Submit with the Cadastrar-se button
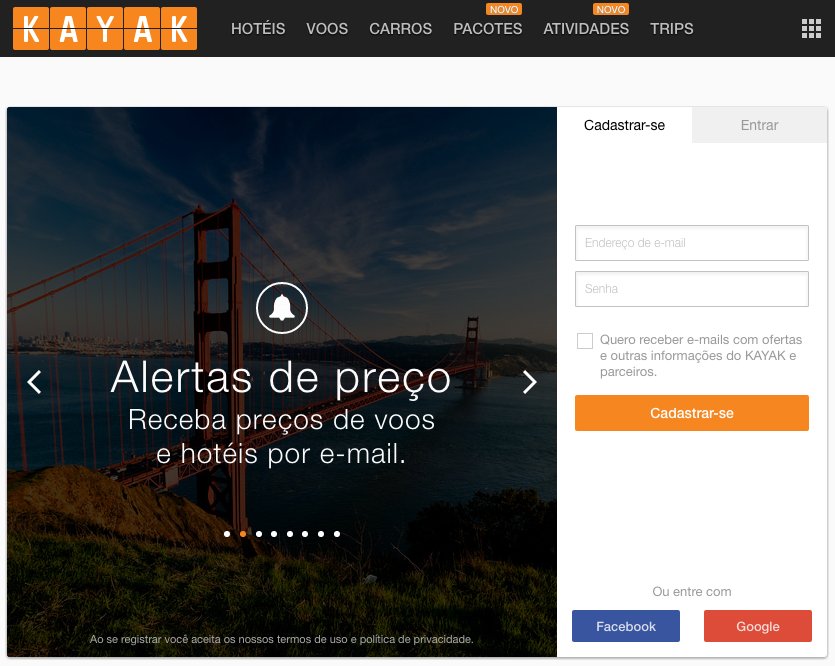 [x=691, y=412]
